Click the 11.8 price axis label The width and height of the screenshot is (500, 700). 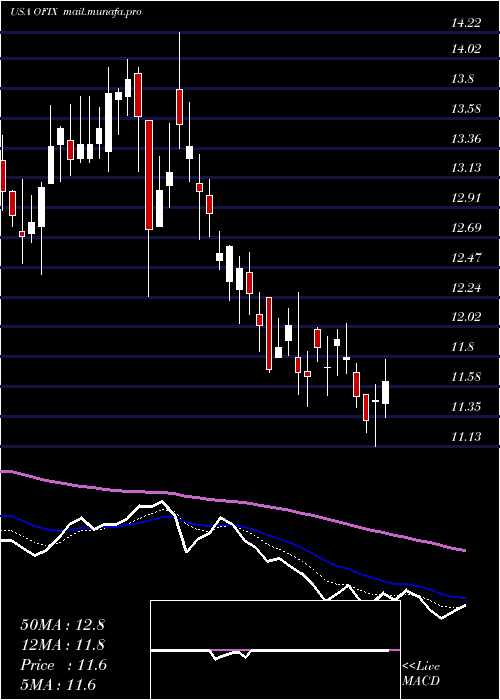(x=462, y=347)
